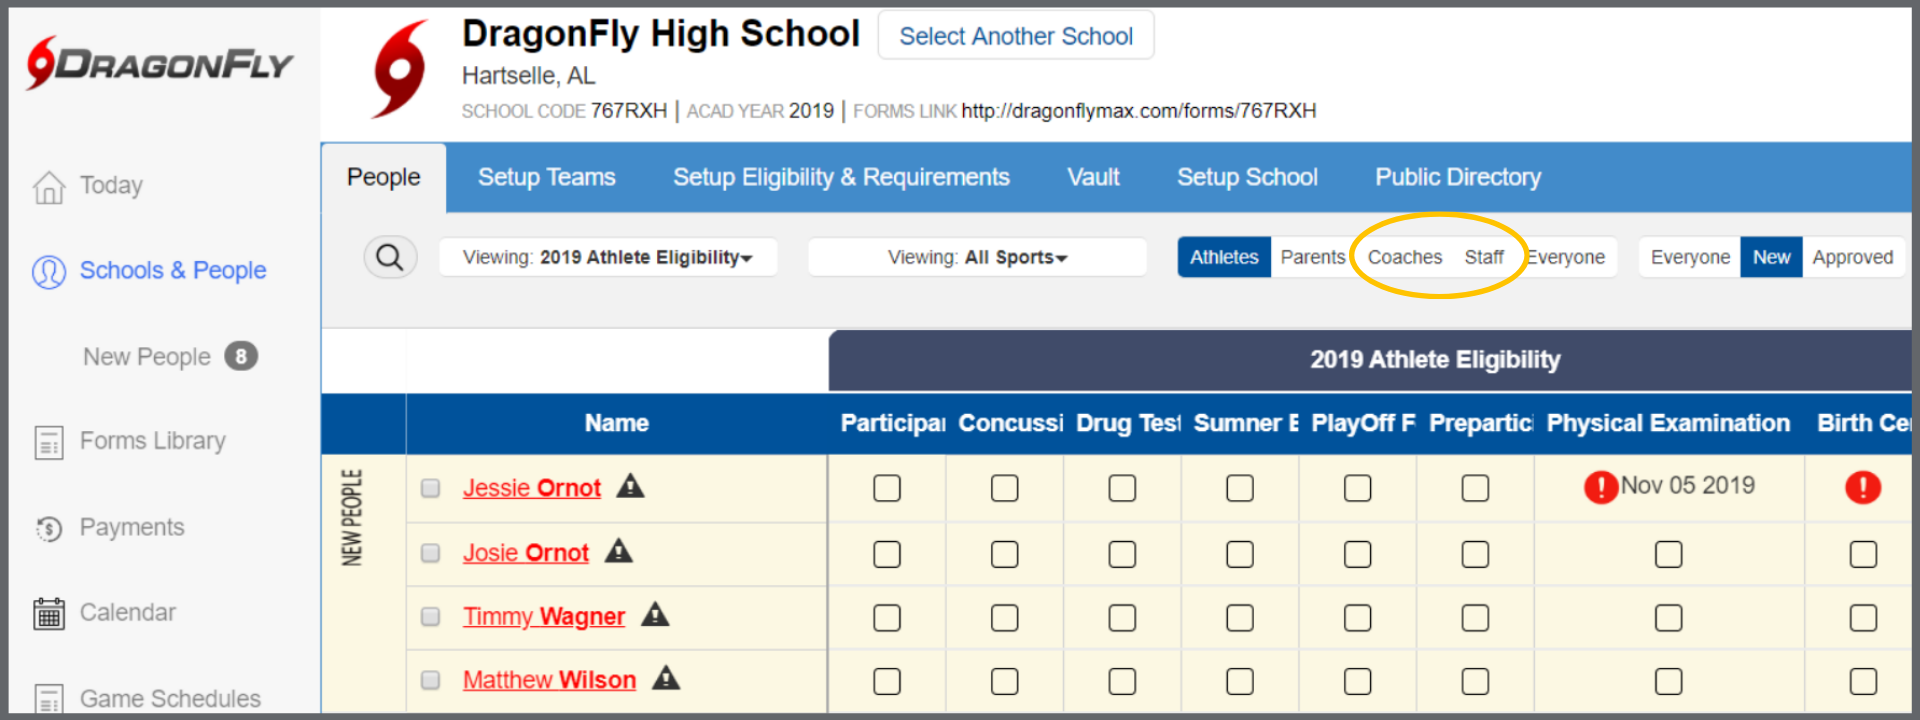Click the warning triangle beside Jessie Ornot

(x=630, y=487)
